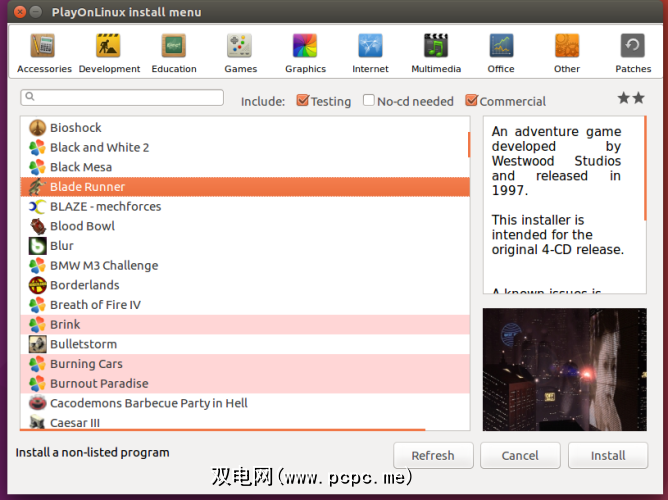Click the Blur game icon
This screenshot has height=500, width=668.
(37, 246)
